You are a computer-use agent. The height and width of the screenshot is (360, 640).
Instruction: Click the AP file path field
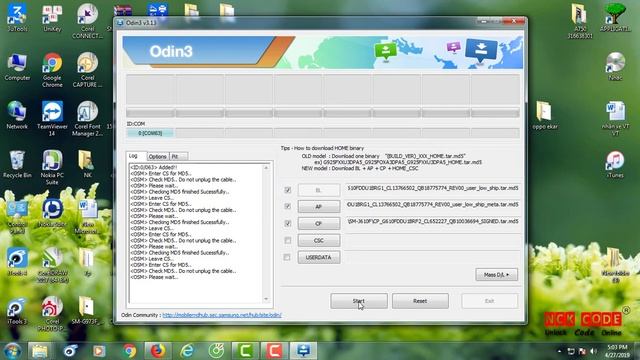click(x=433, y=204)
